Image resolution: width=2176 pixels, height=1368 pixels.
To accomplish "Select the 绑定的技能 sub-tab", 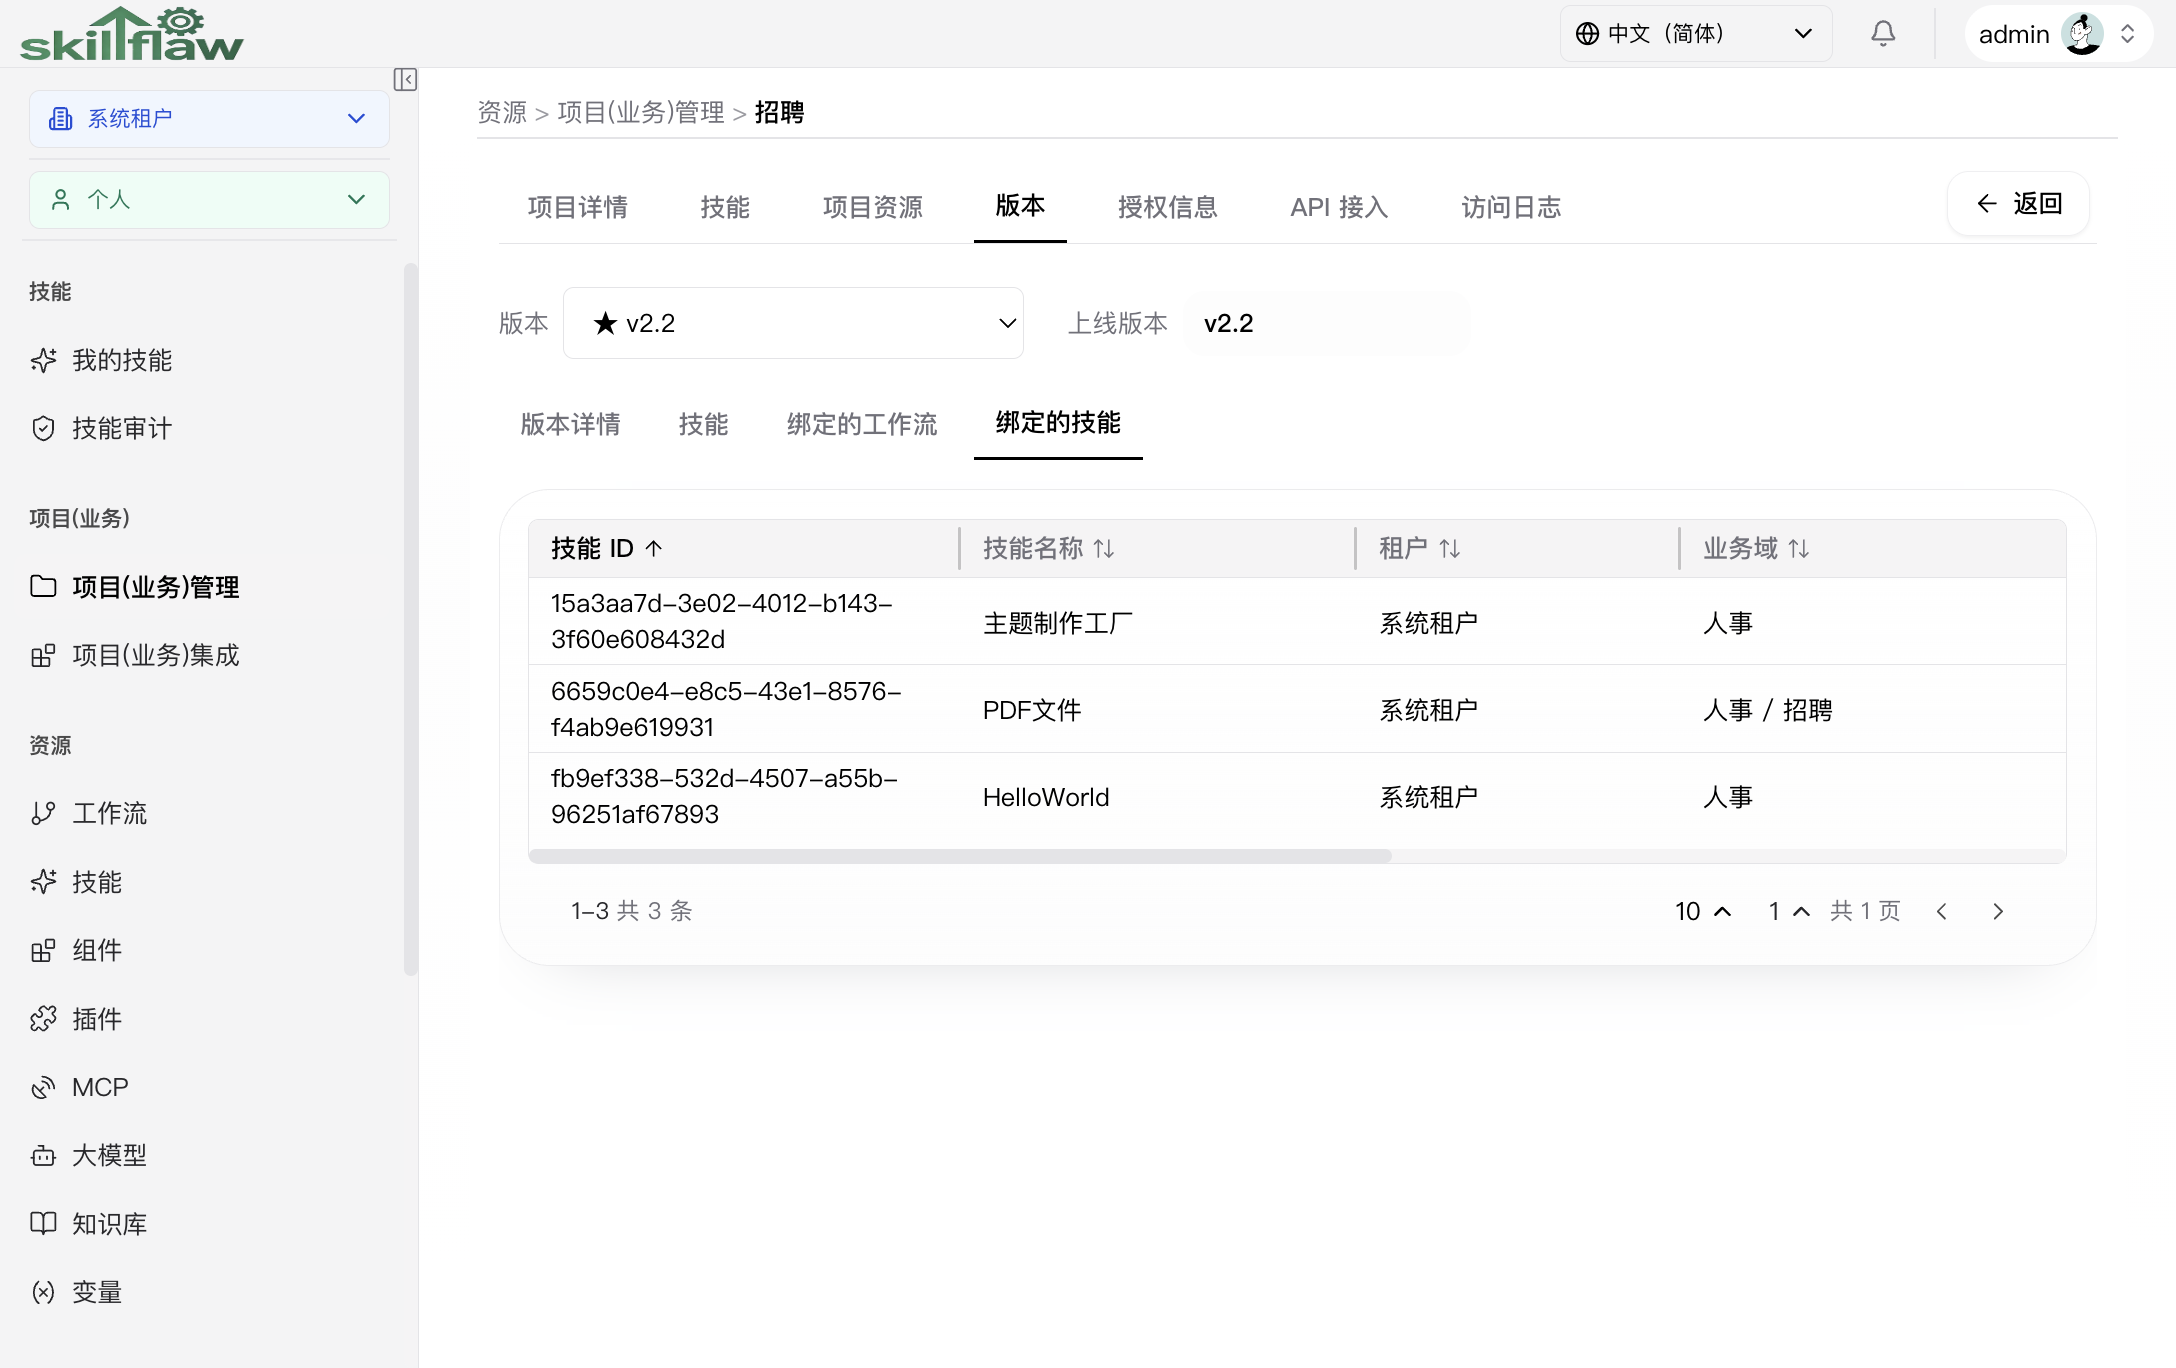I will tap(1058, 422).
